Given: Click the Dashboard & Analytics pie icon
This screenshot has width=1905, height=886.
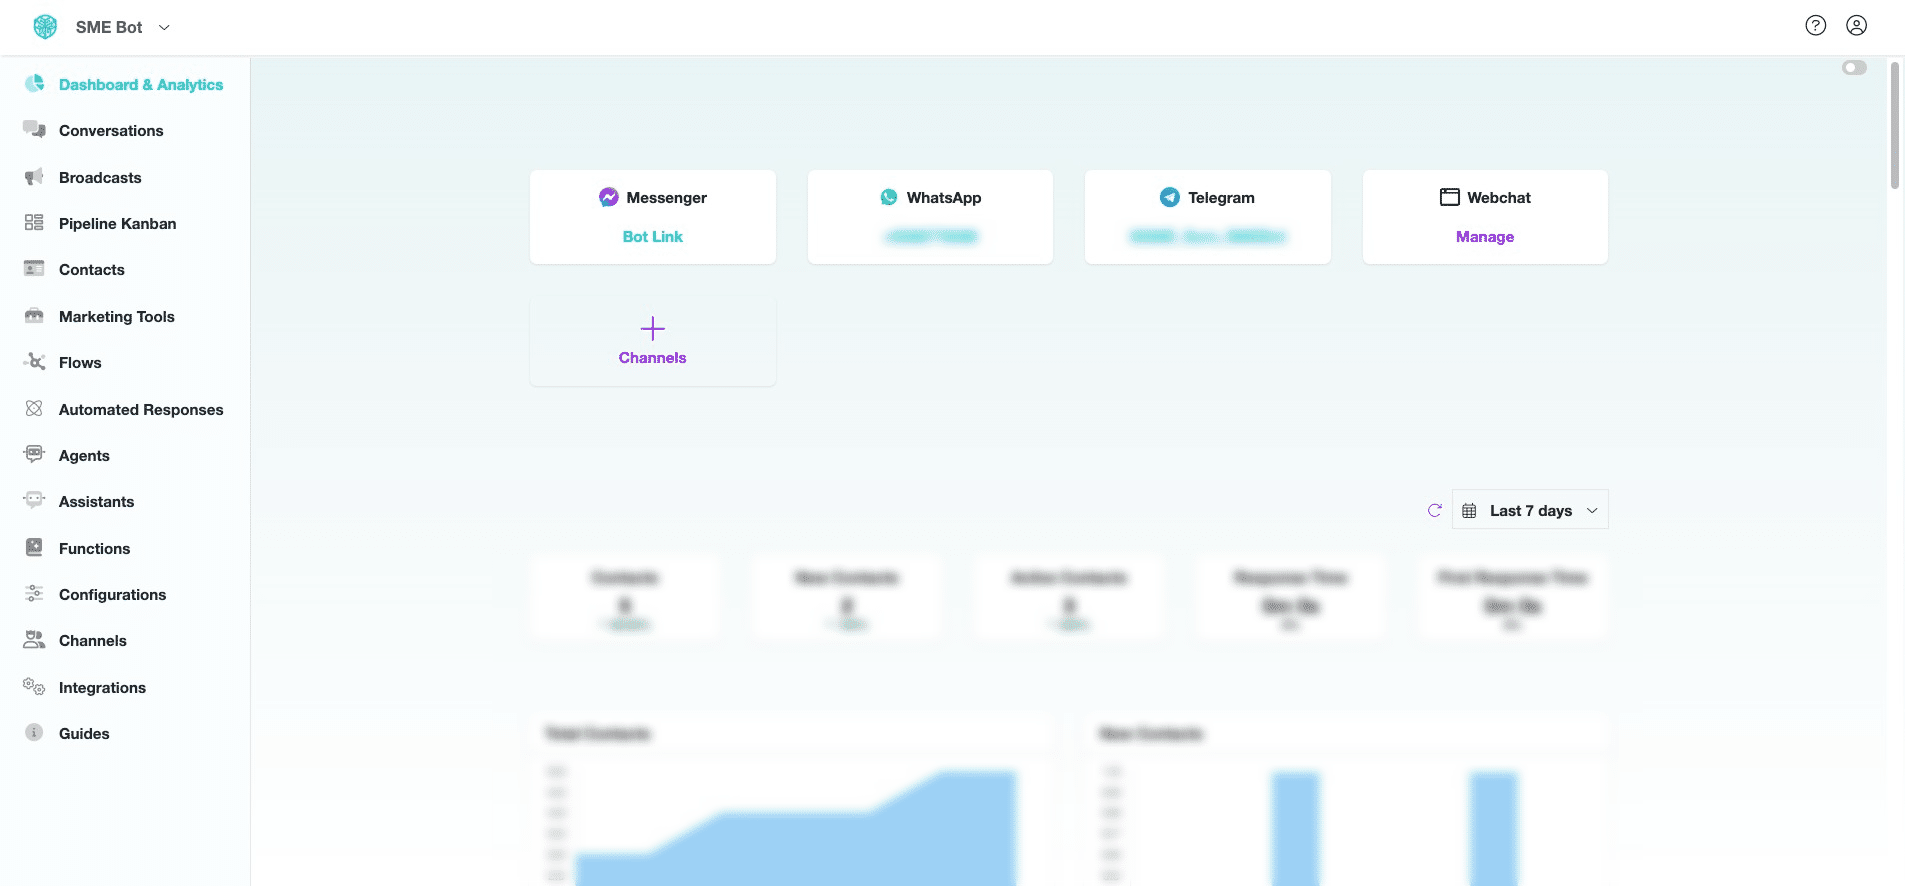Looking at the screenshot, I should [x=35, y=84].
